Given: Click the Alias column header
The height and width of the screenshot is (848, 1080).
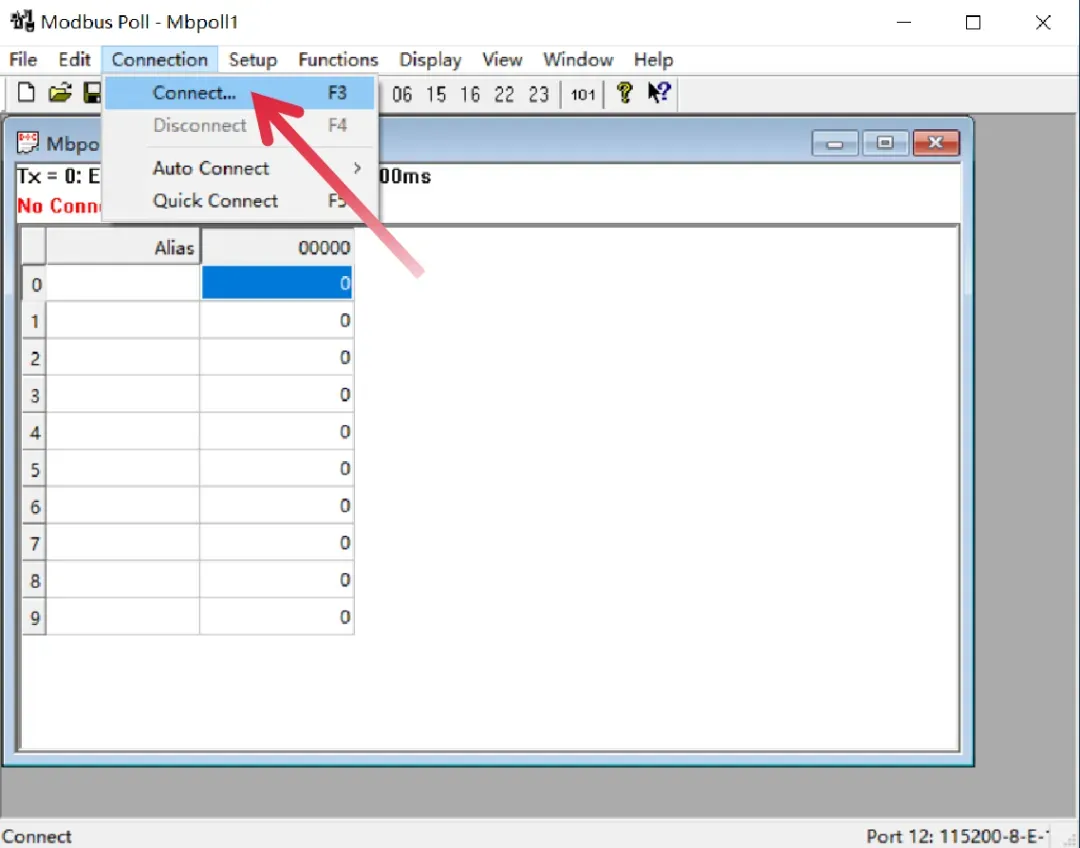Looking at the screenshot, I should click(x=123, y=247).
